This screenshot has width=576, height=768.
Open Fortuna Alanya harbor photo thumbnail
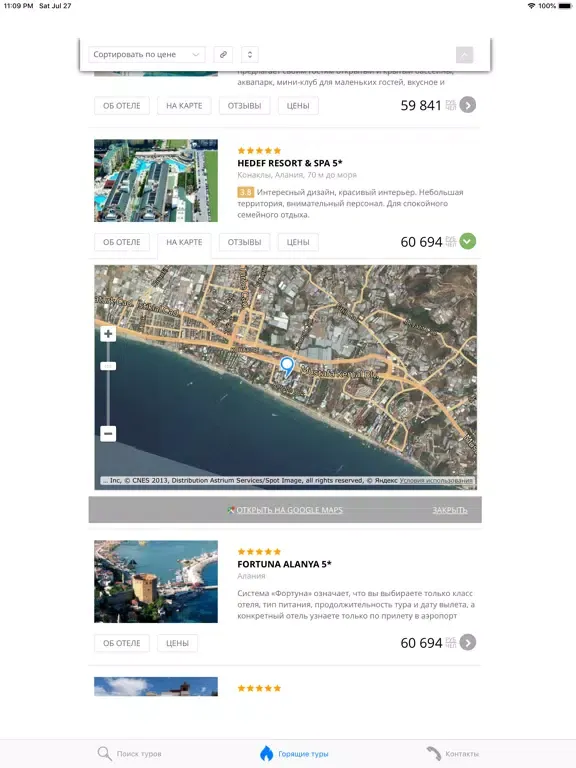pyautogui.click(x=156, y=581)
